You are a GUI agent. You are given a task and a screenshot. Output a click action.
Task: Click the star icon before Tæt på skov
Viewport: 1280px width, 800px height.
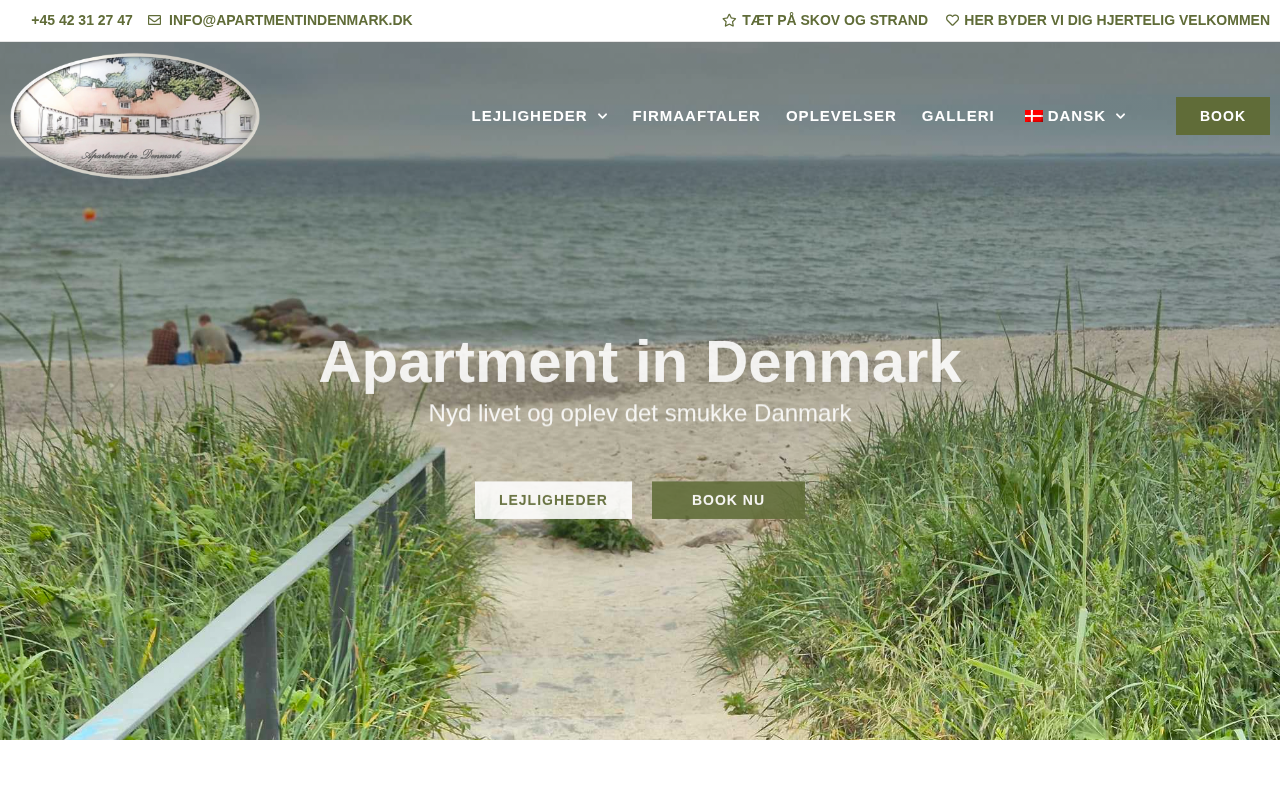[x=729, y=20]
